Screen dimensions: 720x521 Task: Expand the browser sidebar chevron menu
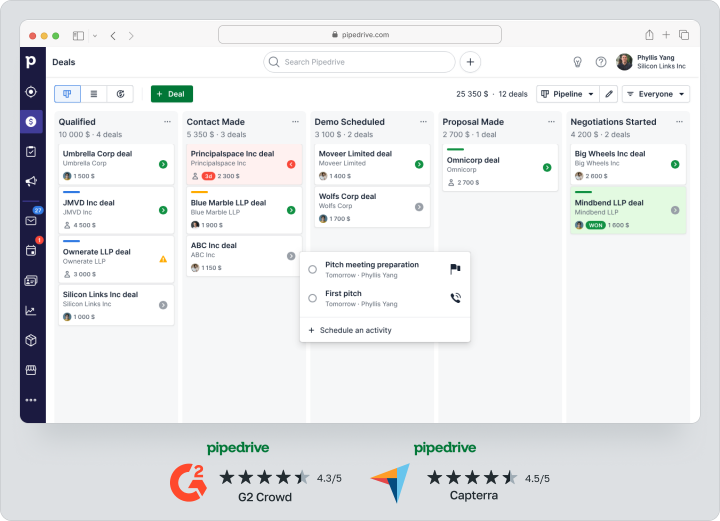pos(95,36)
